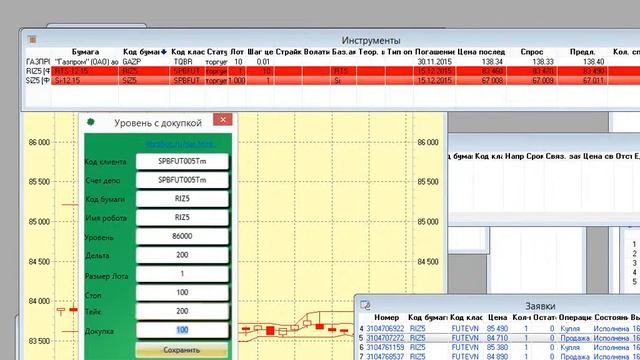Click the Тейк field showing 200
This screenshot has height=360, width=640.
coord(182,311)
